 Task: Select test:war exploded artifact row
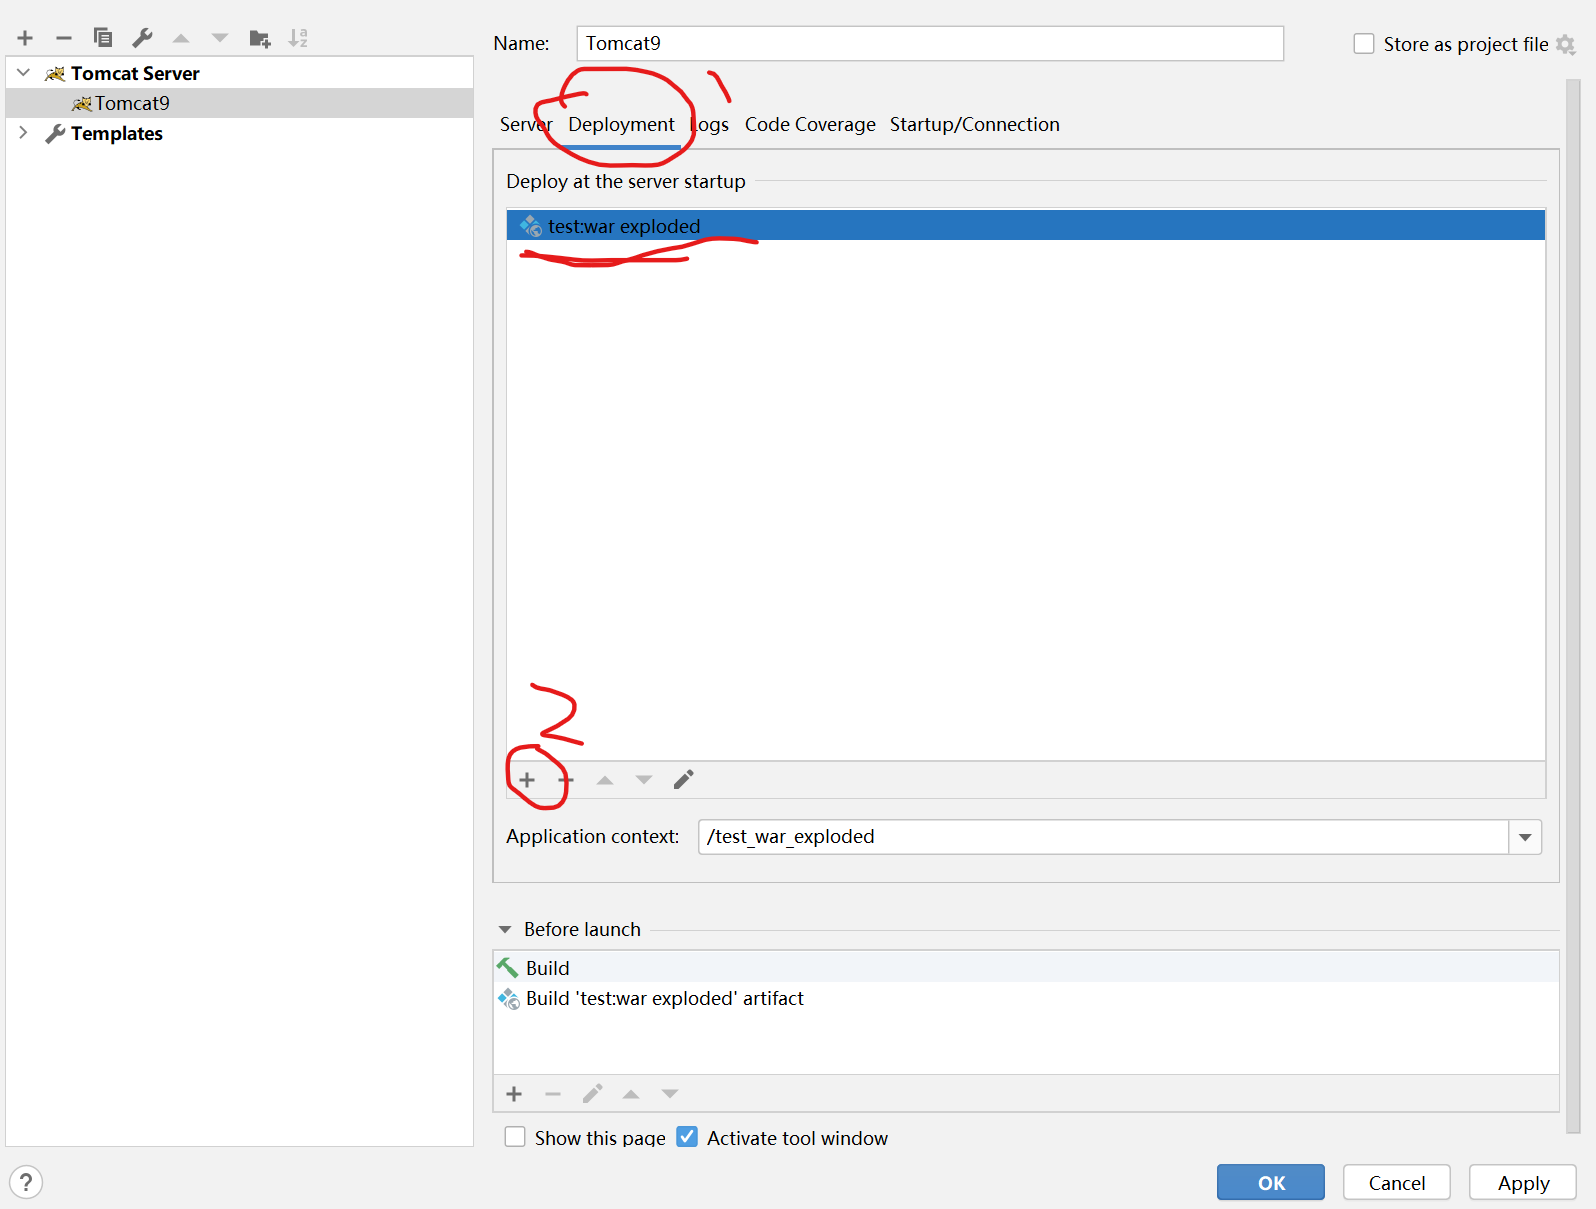click(1026, 225)
